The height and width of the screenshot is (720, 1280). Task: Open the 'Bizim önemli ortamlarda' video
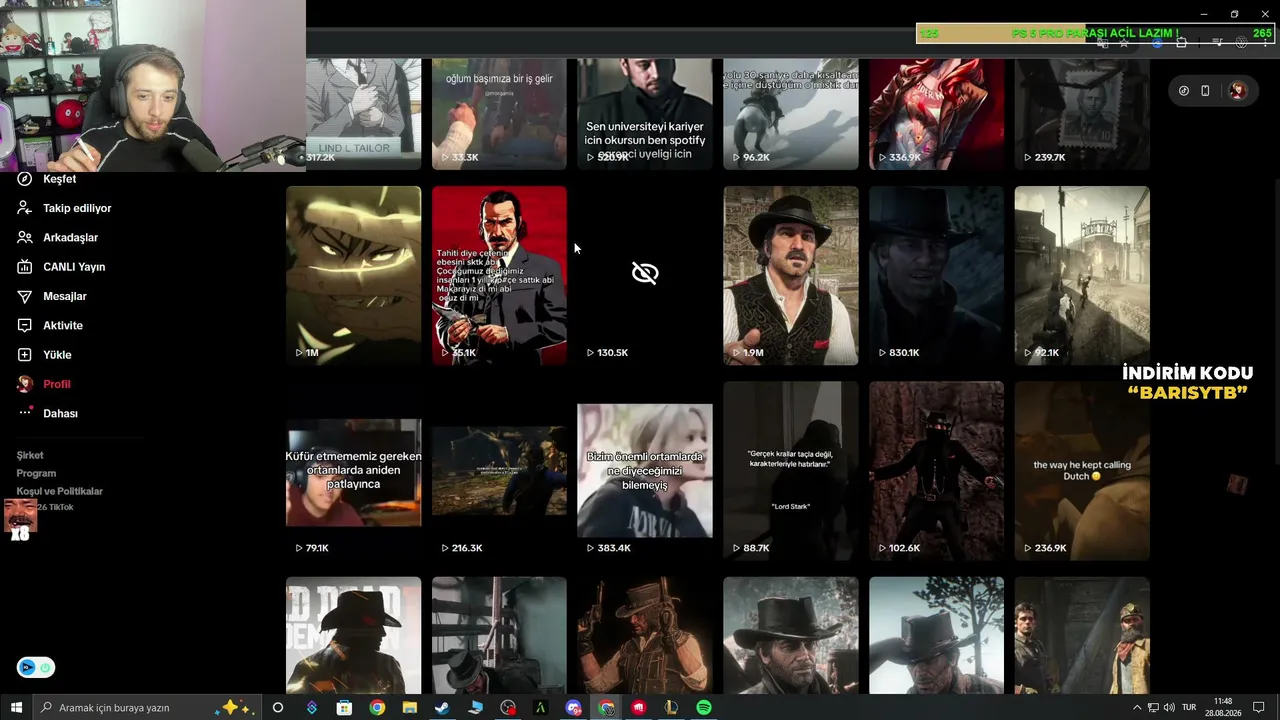645,471
